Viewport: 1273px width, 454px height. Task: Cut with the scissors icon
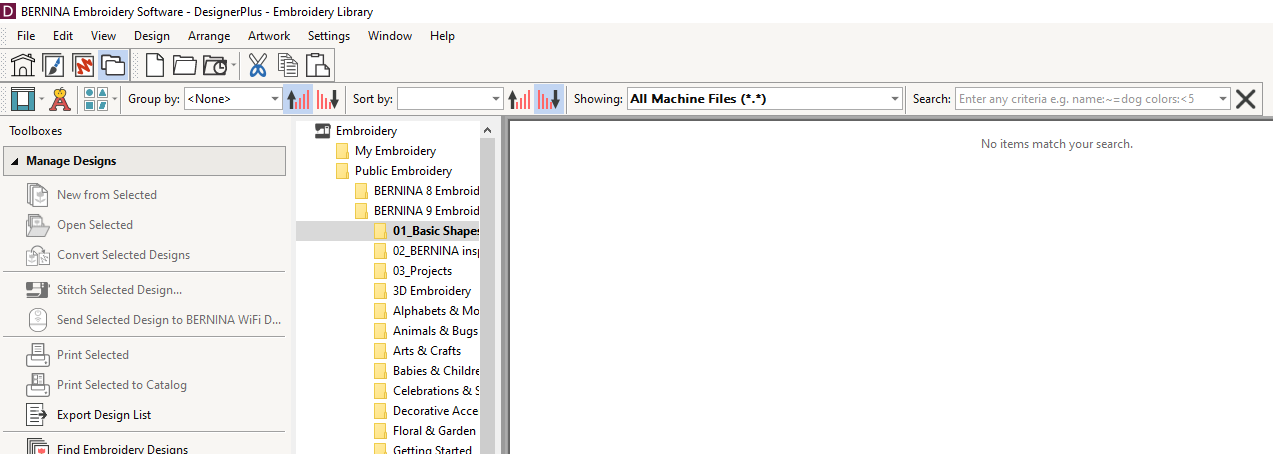258,66
